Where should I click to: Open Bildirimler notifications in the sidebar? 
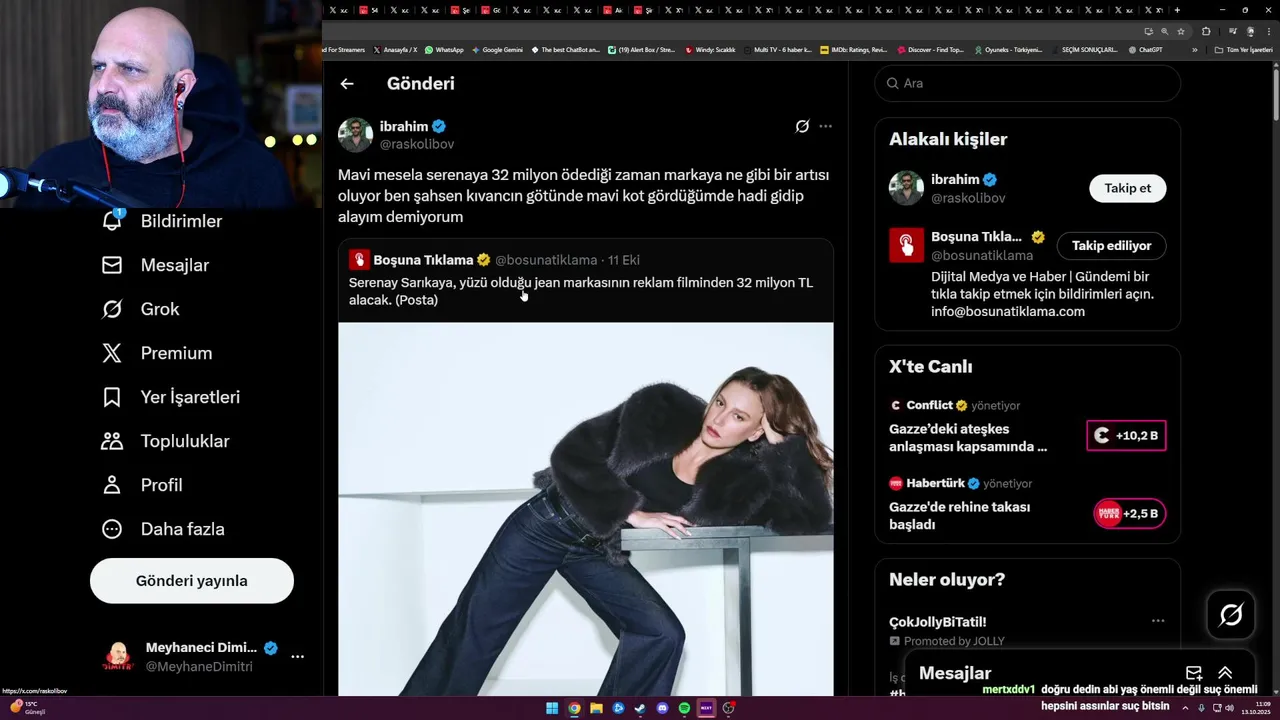tap(162, 221)
